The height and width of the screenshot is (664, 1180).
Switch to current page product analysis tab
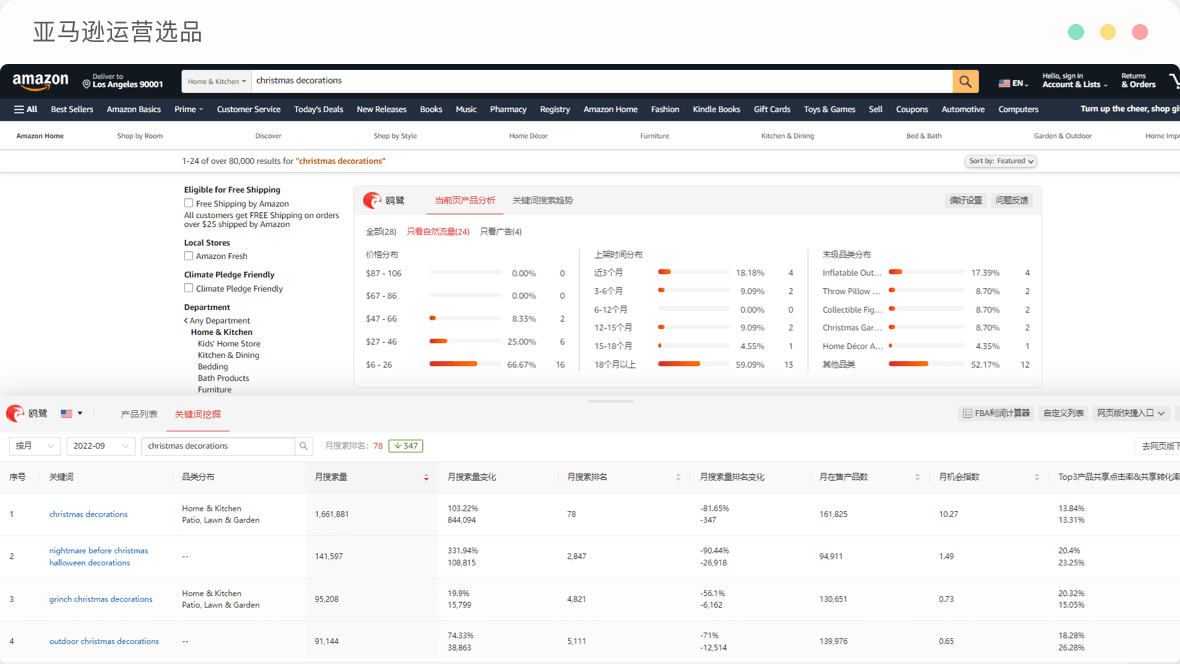pos(465,200)
